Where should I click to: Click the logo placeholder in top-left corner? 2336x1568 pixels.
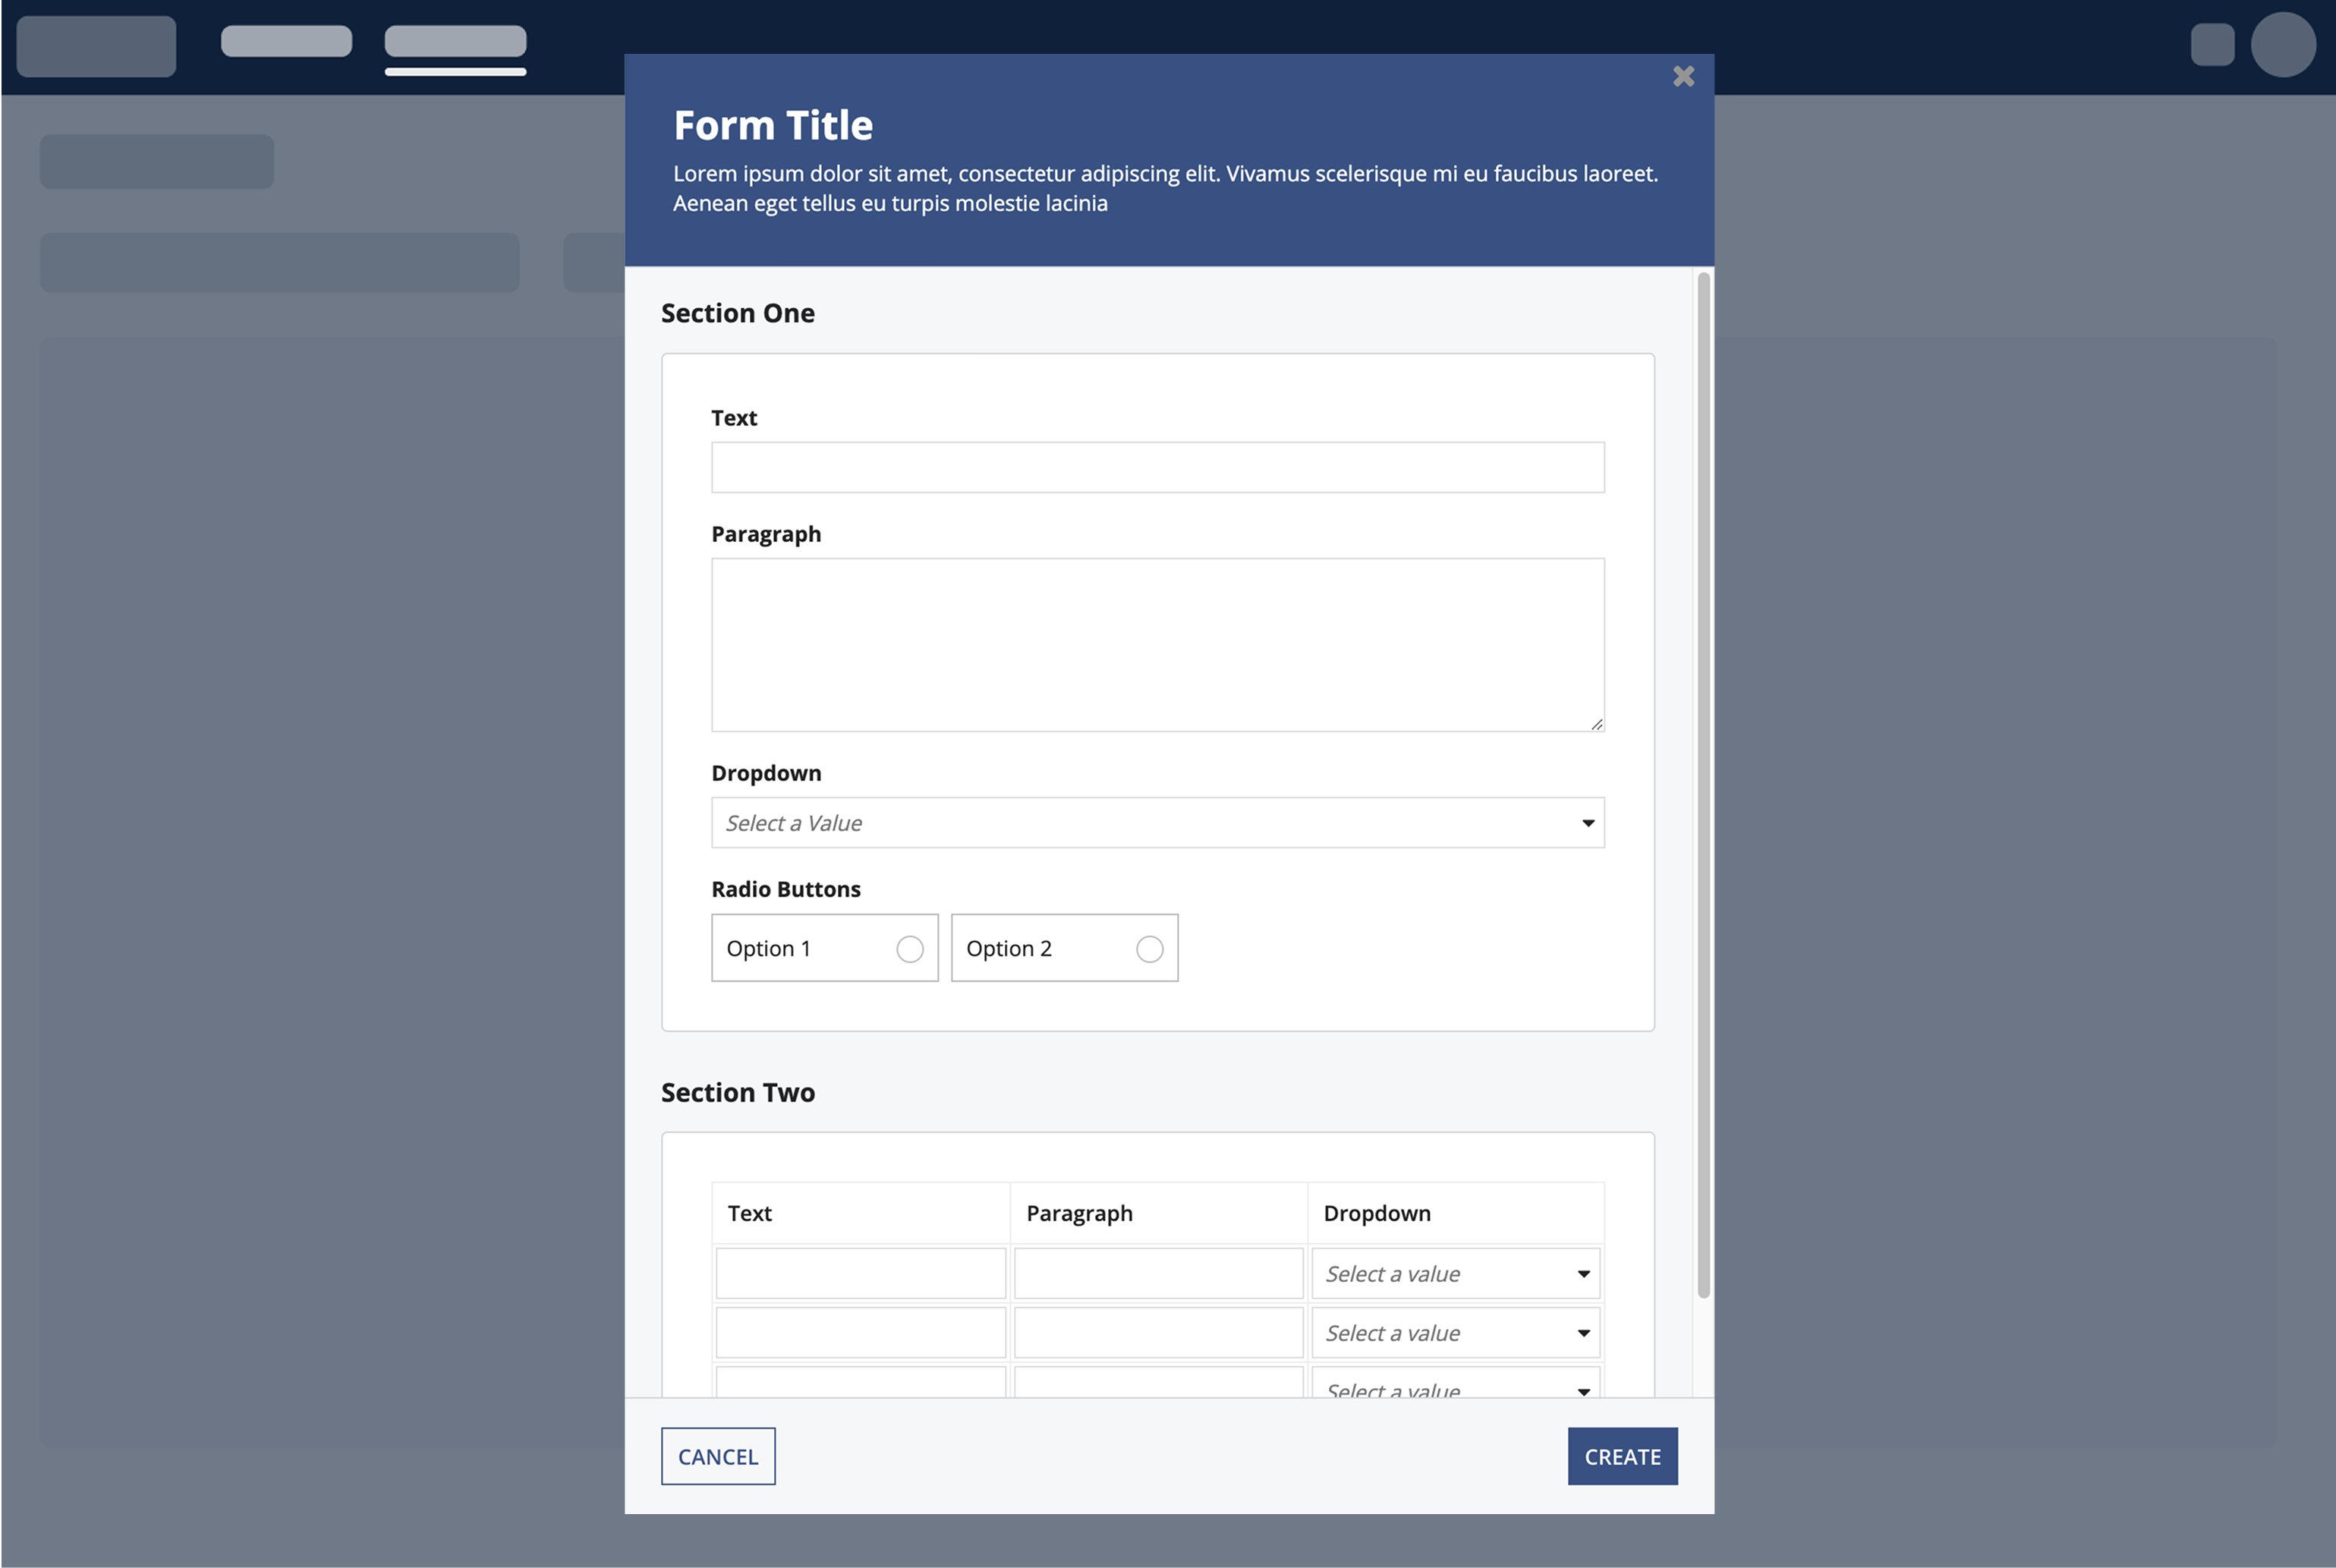point(96,46)
